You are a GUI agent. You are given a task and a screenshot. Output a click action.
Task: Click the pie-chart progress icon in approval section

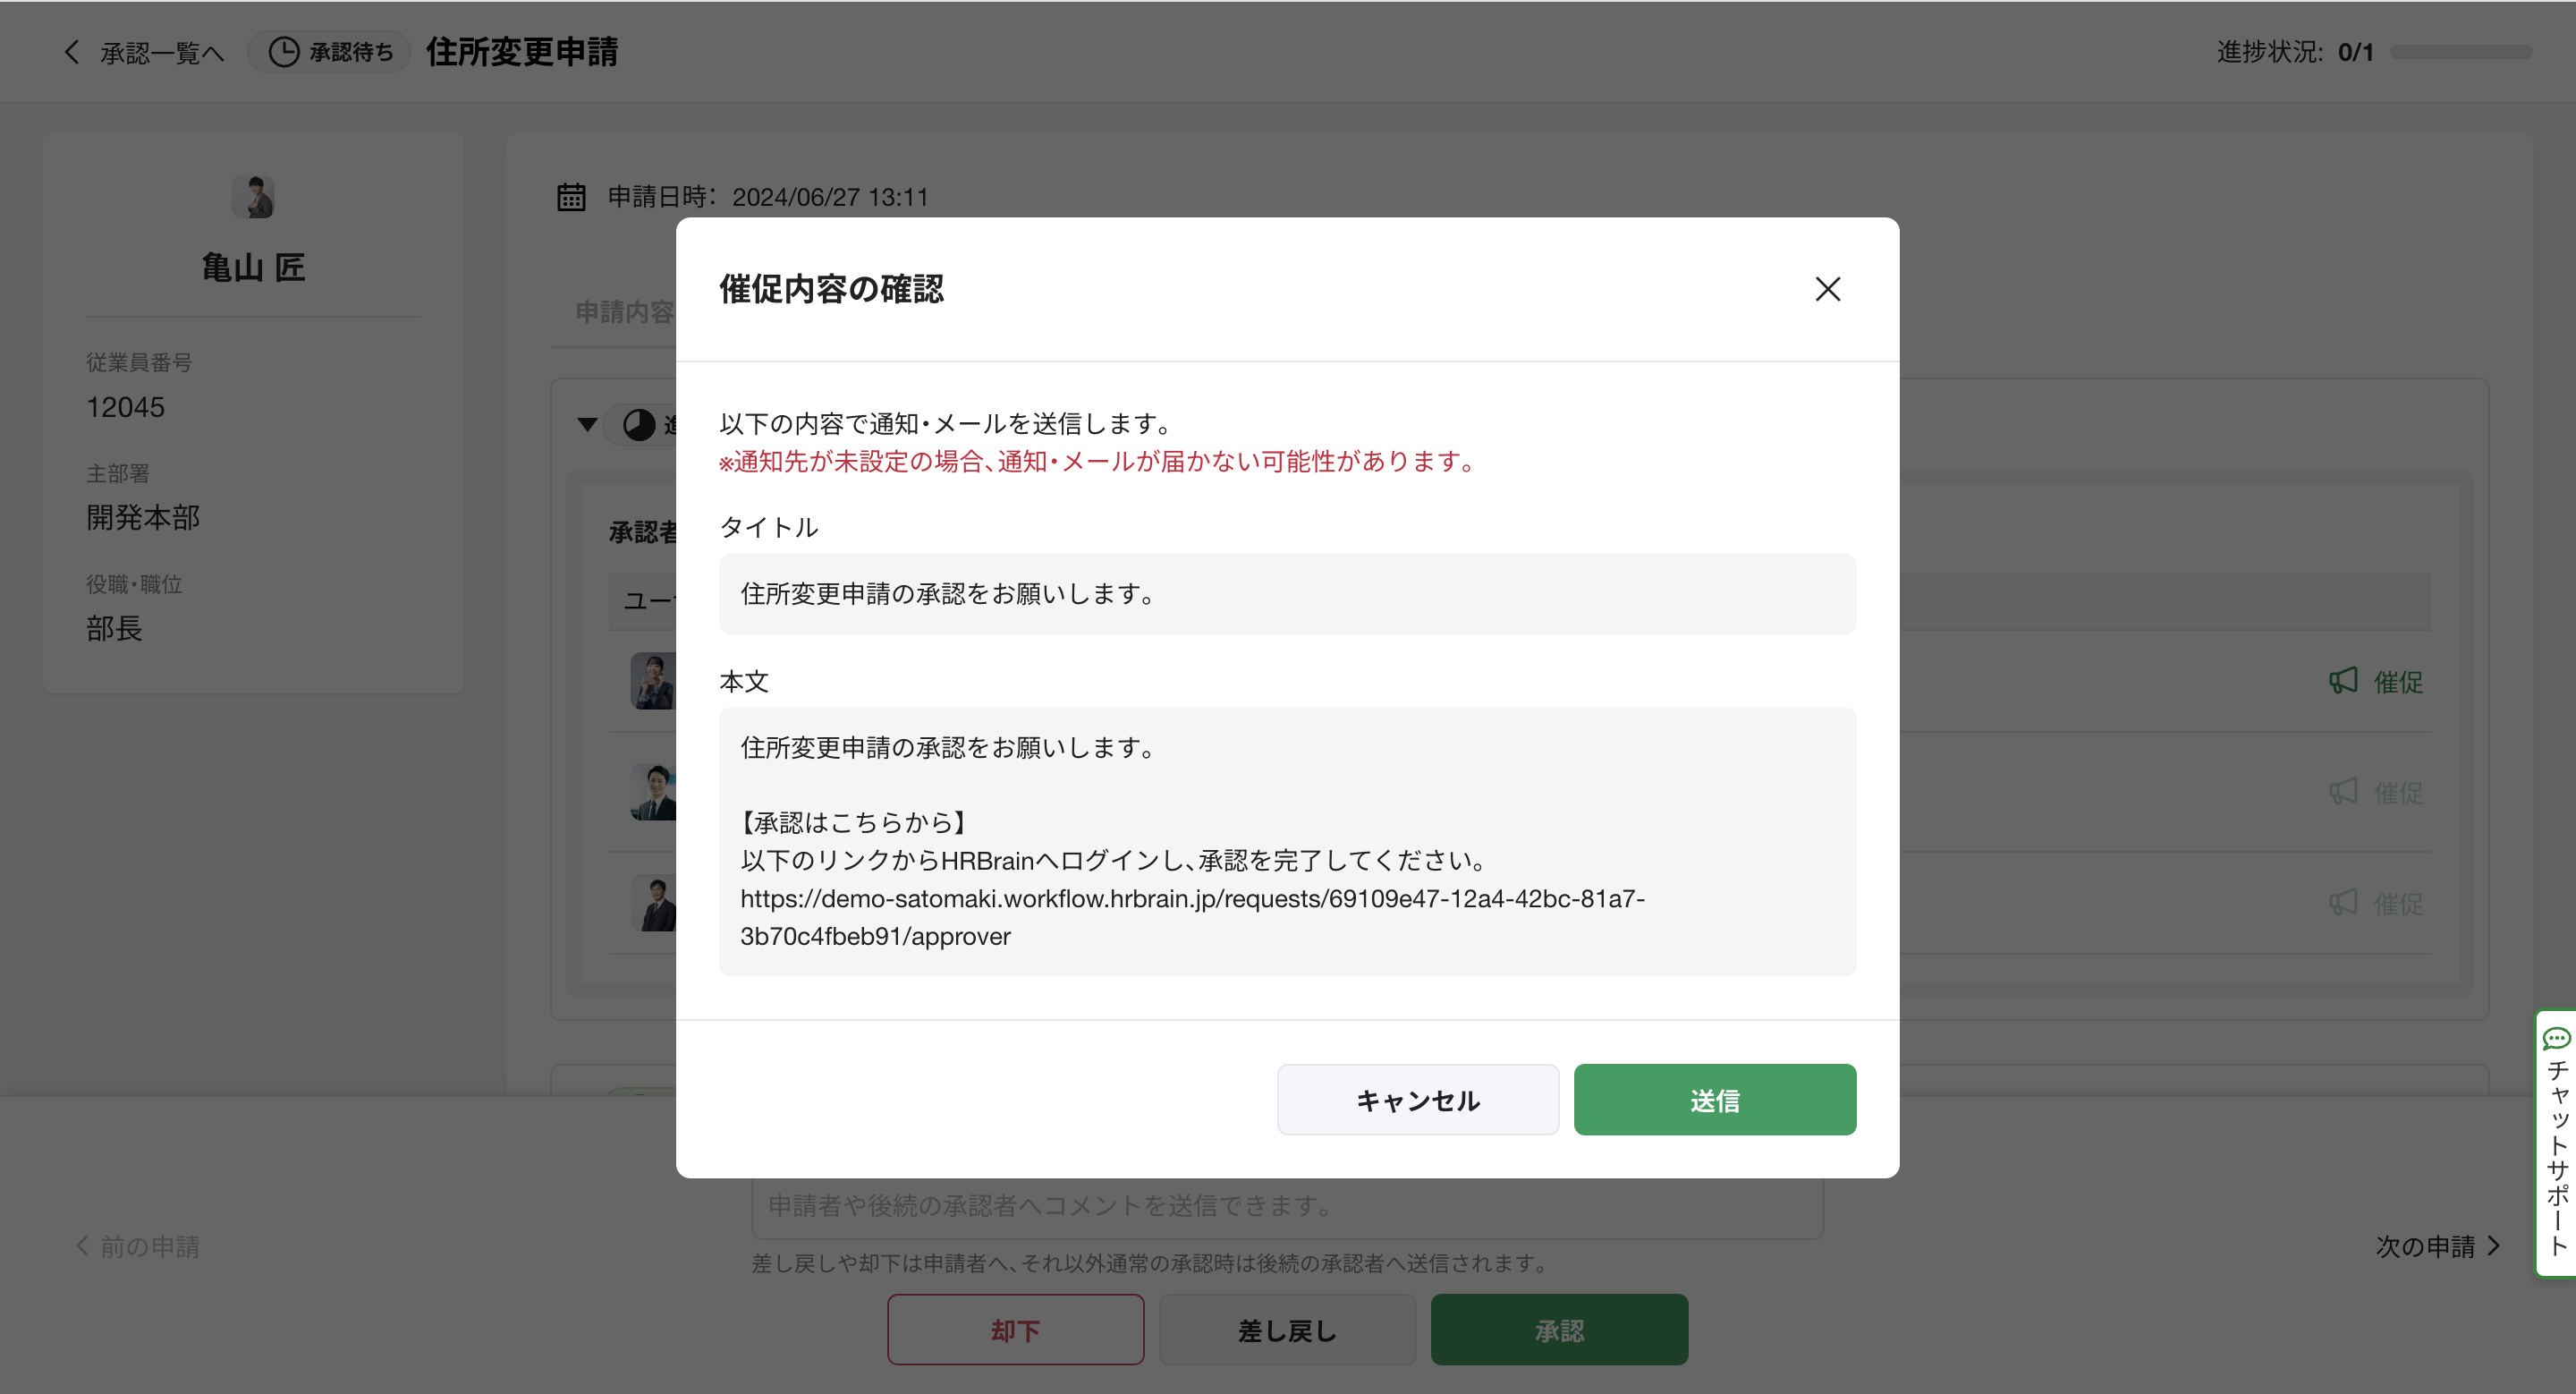(x=639, y=425)
